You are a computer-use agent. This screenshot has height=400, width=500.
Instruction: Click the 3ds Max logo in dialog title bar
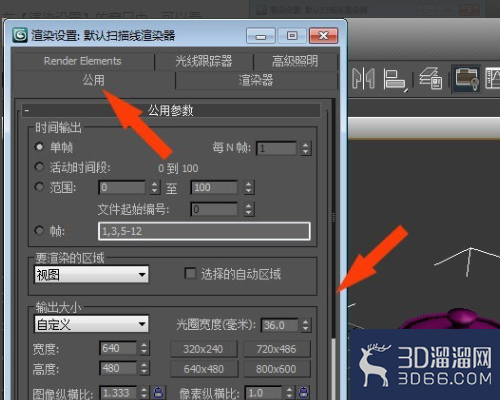tap(20, 35)
